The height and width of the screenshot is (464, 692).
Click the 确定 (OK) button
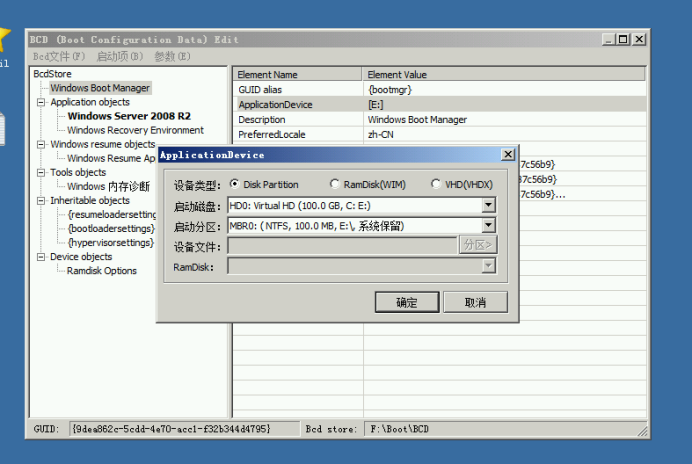(407, 302)
